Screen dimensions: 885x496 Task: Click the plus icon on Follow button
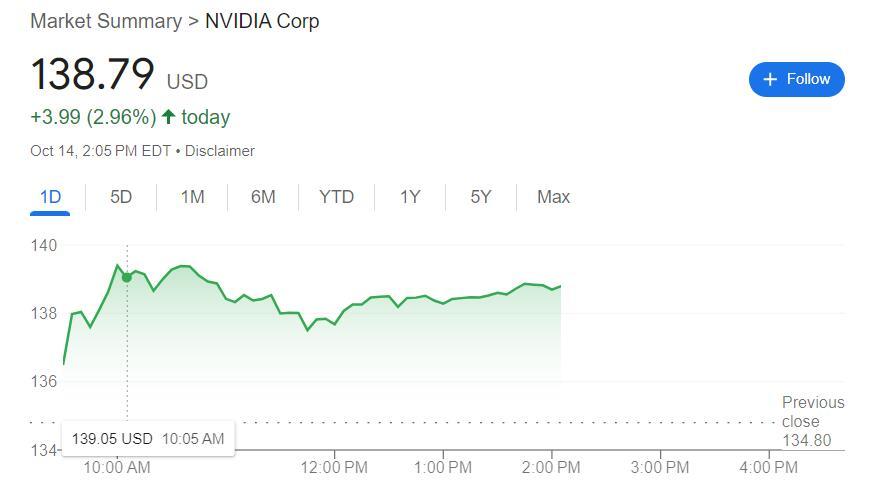click(770, 79)
